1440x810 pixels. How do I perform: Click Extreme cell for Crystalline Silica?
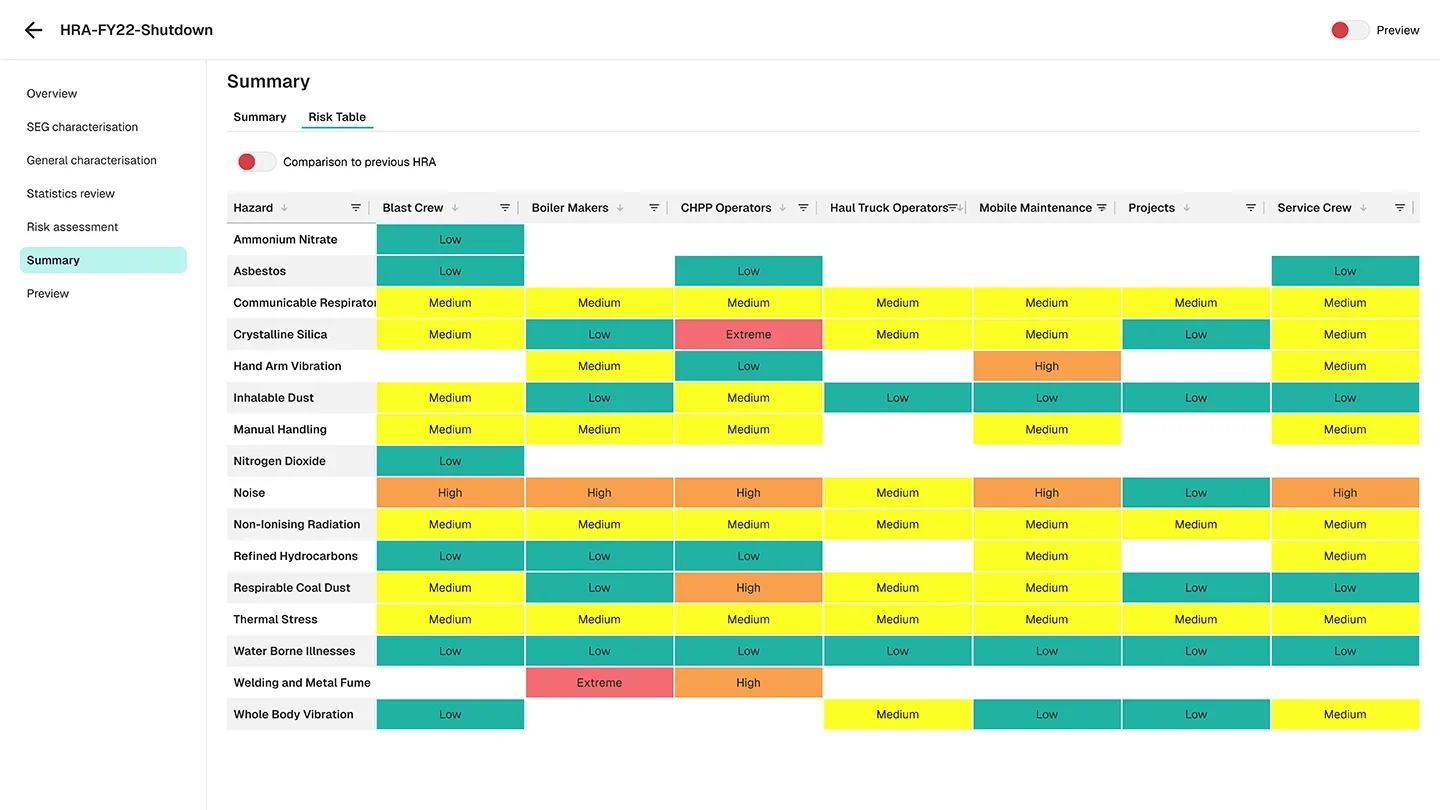point(748,335)
